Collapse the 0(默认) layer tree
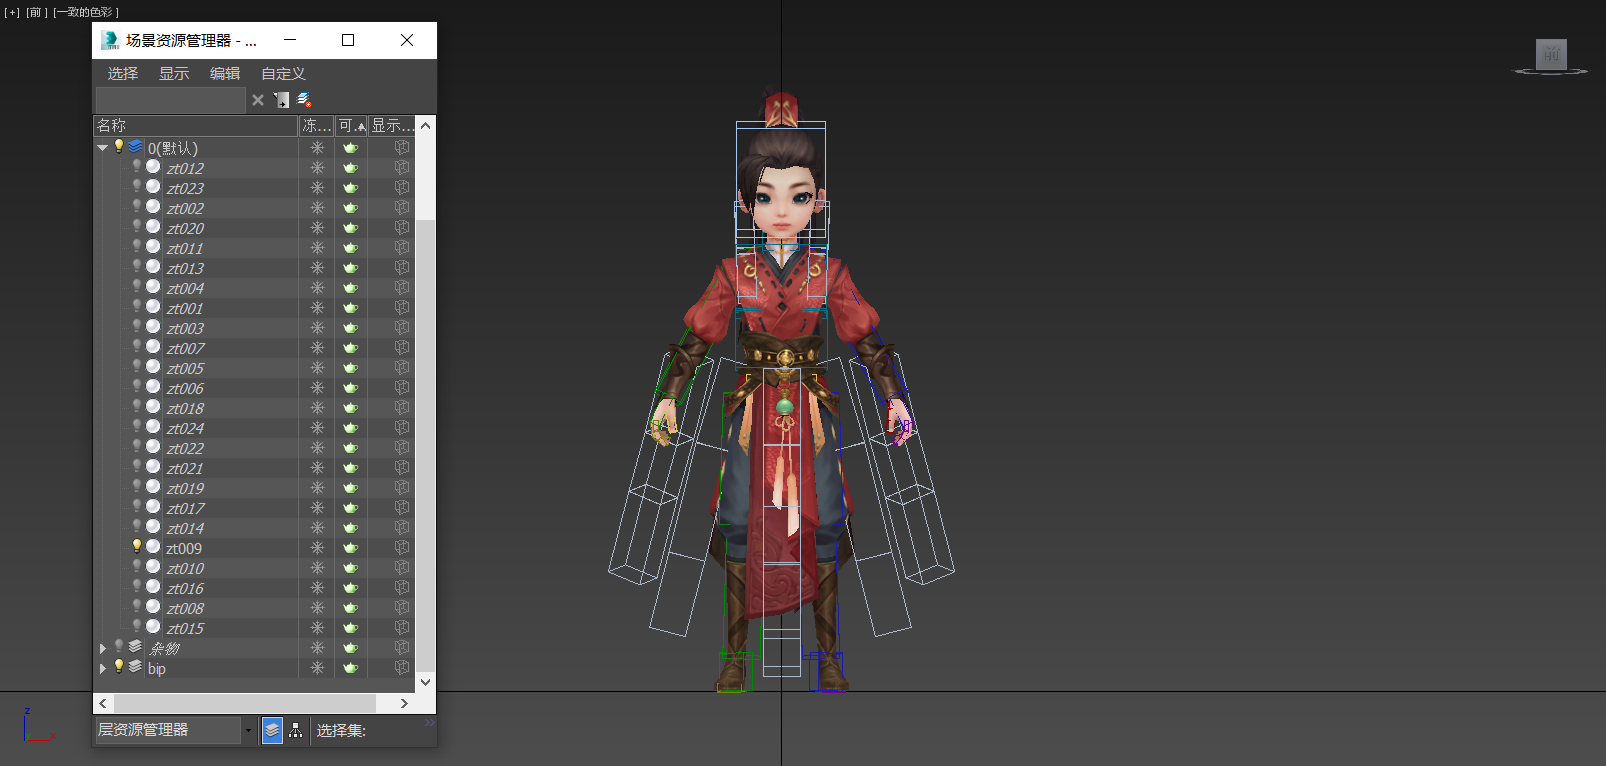Screen dimensions: 1606x766 102,148
